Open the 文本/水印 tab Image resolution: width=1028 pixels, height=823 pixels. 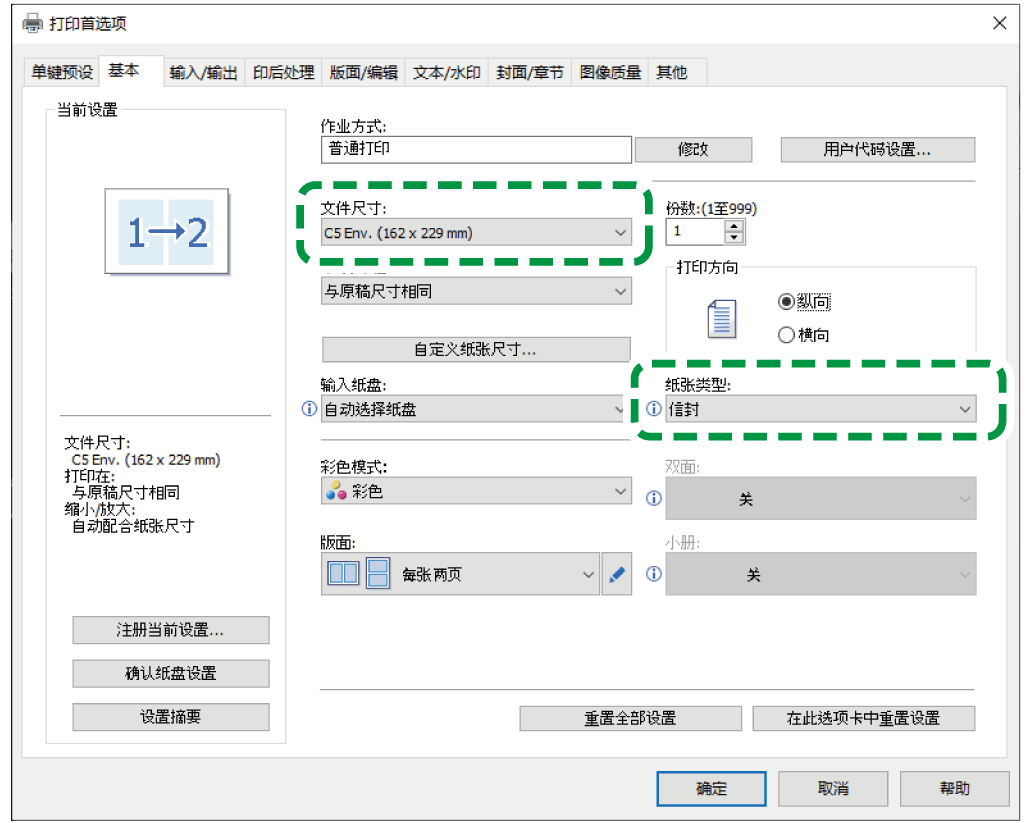click(x=446, y=72)
